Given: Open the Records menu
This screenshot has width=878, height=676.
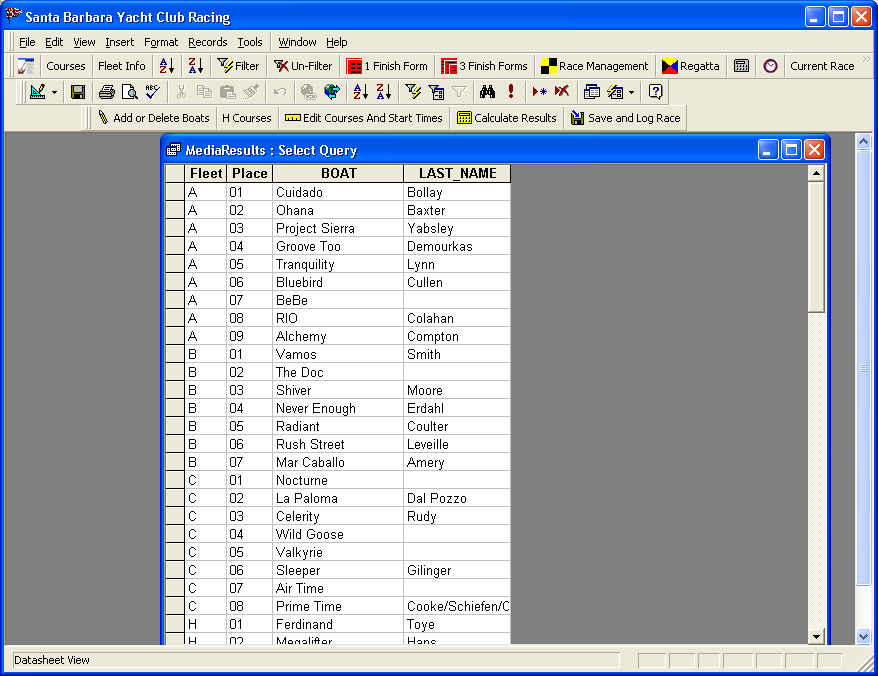Looking at the screenshot, I should coord(208,42).
